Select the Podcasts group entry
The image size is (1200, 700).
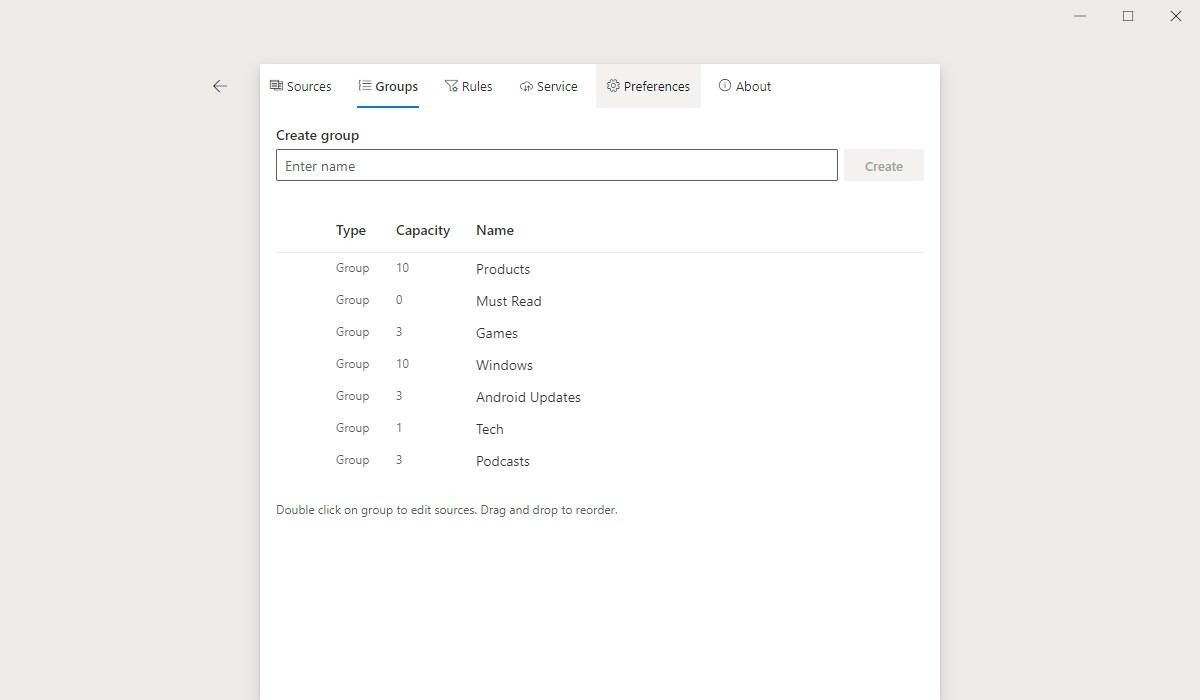point(502,460)
